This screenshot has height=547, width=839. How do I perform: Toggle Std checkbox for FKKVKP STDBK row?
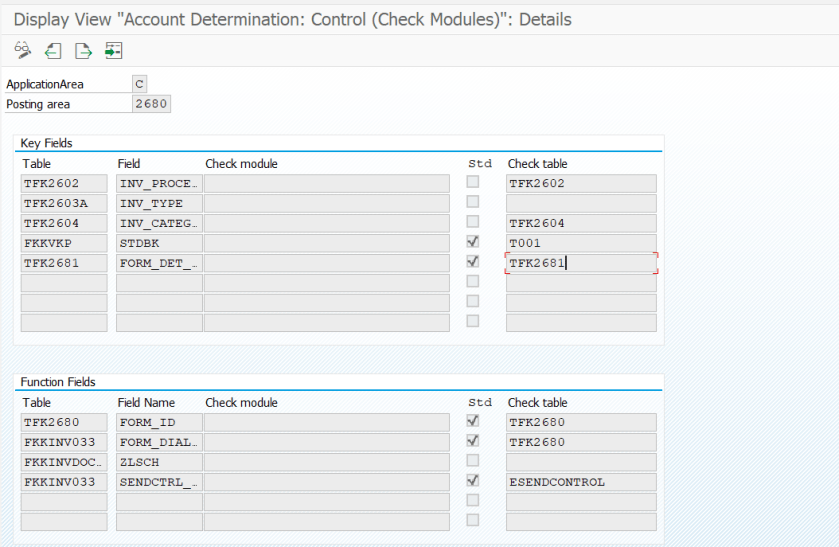(x=473, y=242)
